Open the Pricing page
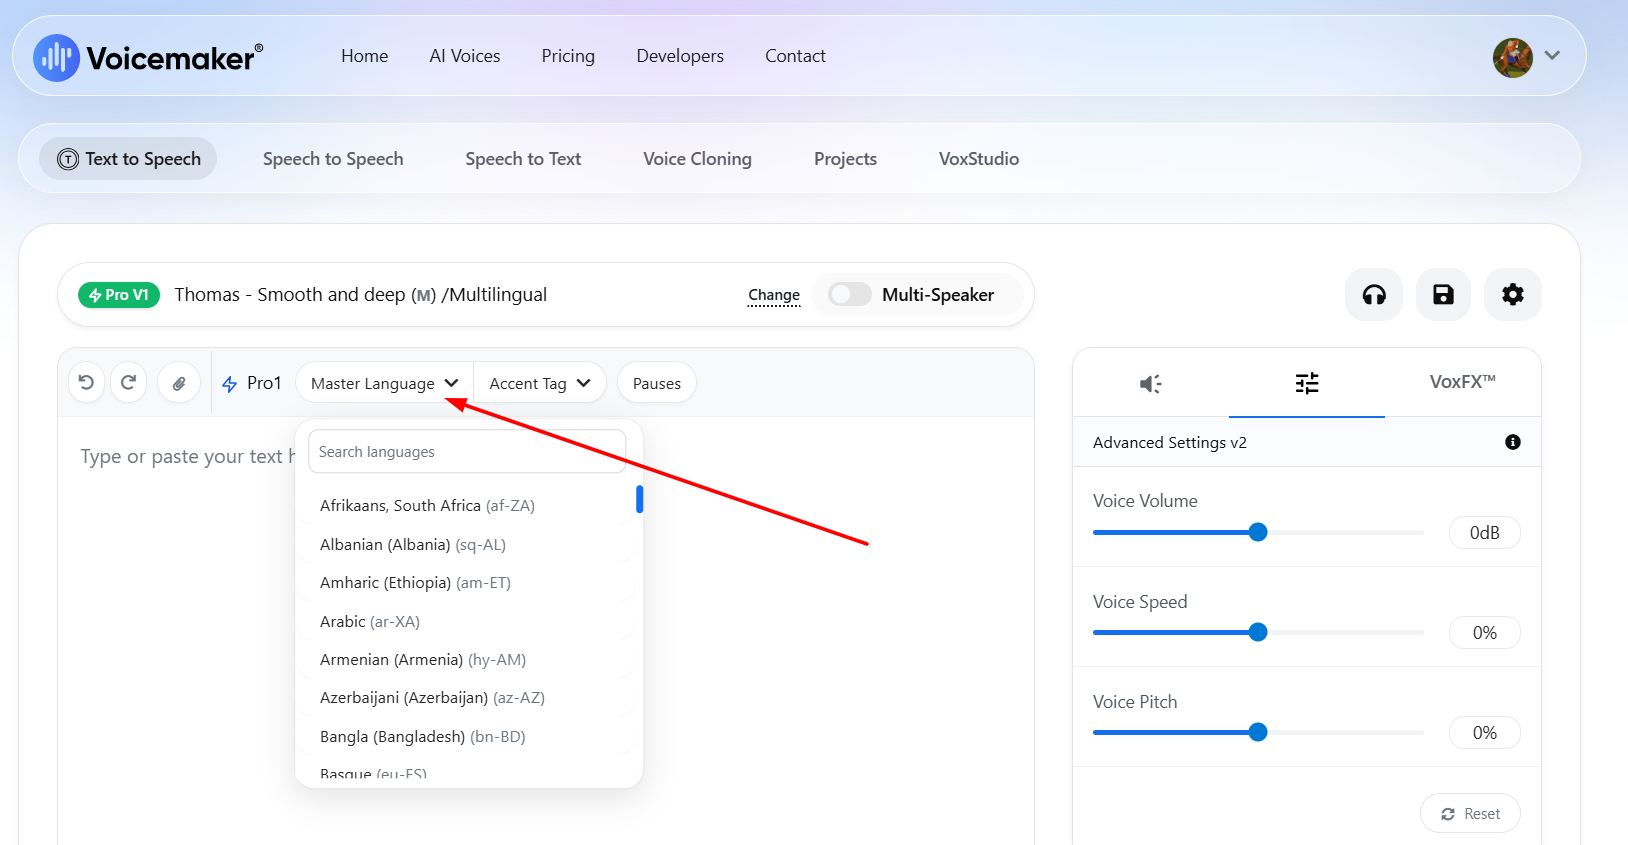Image resolution: width=1628 pixels, height=845 pixels. tap(568, 56)
